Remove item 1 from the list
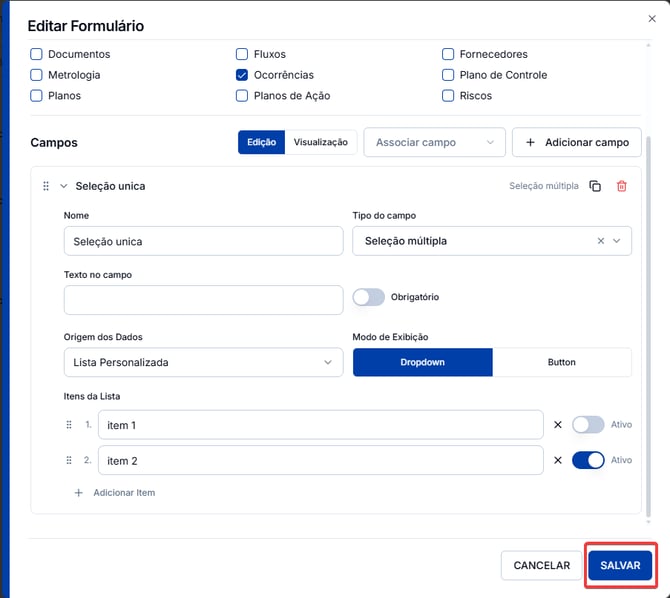670x598 pixels. [558, 425]
